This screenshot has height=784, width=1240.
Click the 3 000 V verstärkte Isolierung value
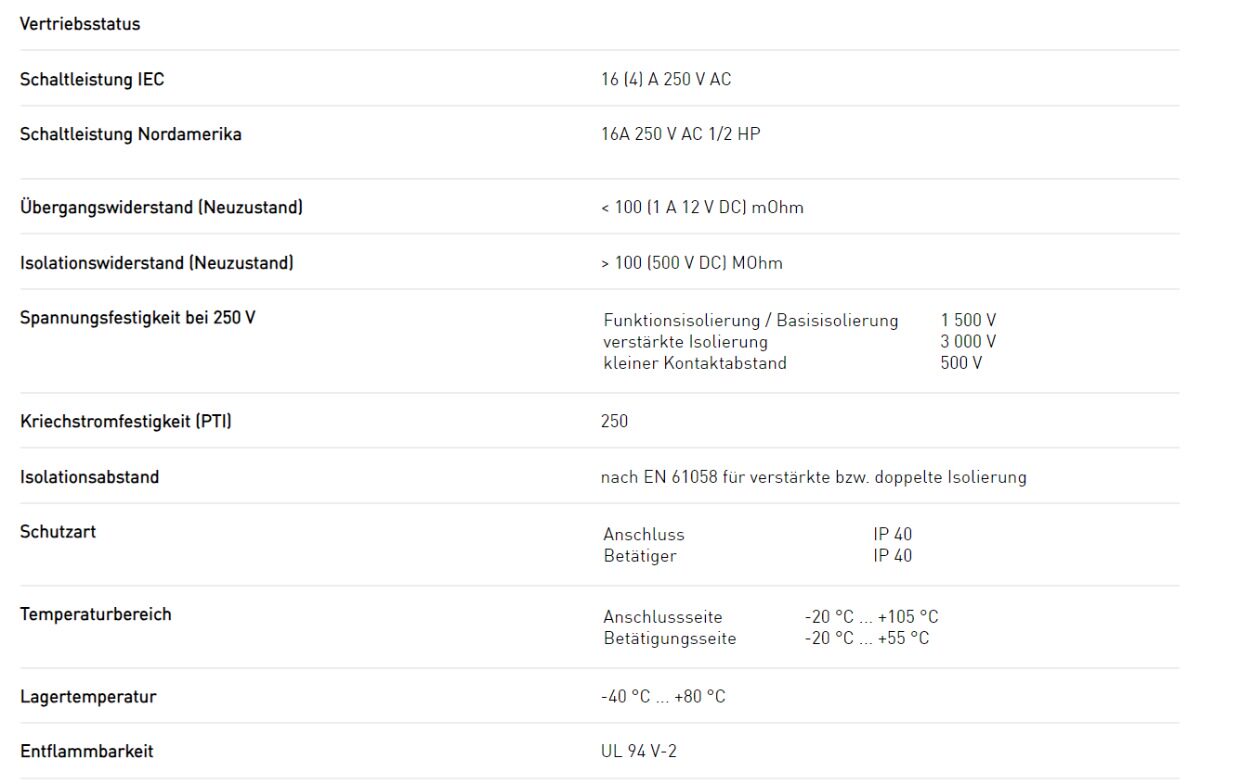(968, 342)
